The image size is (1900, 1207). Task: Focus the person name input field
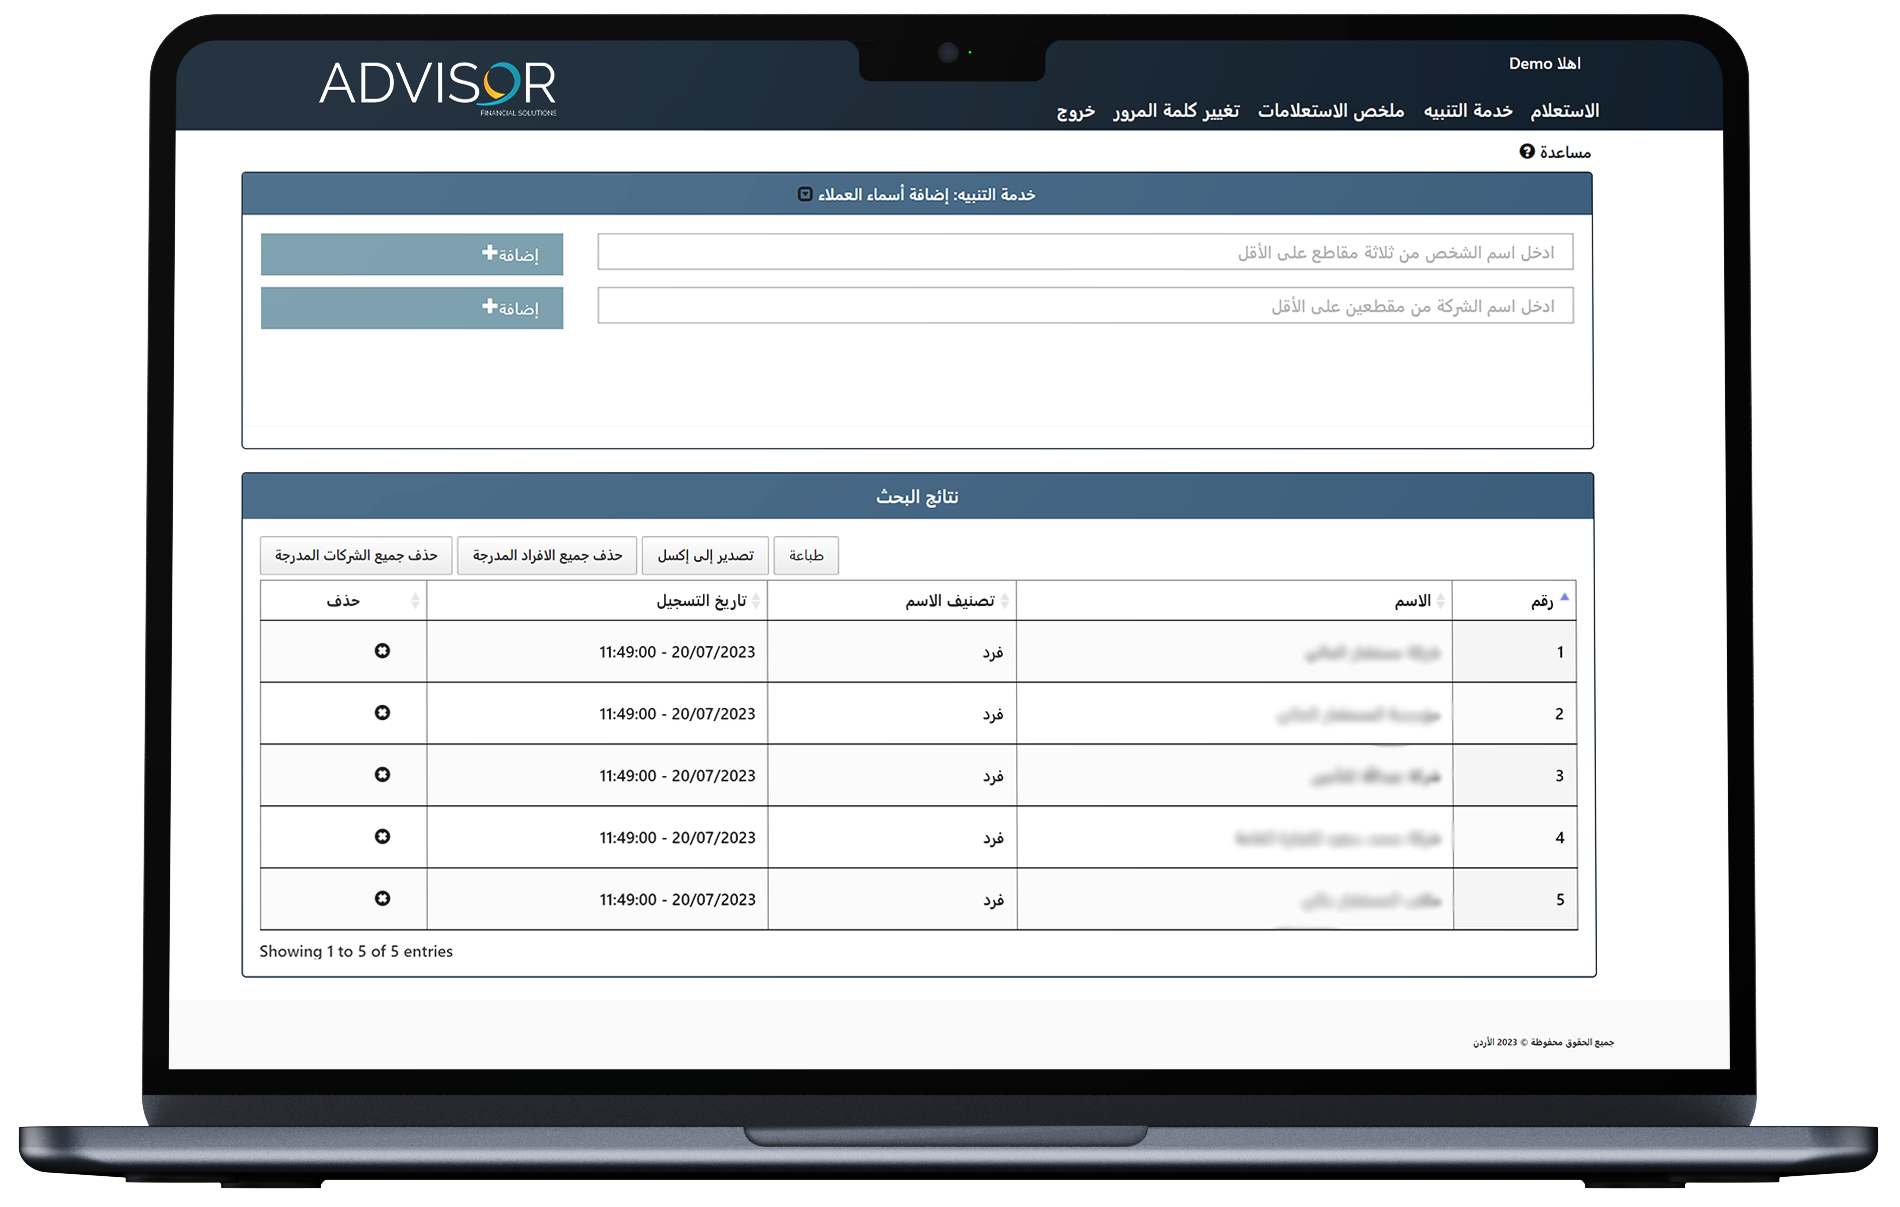click(x=1085, y=252)
